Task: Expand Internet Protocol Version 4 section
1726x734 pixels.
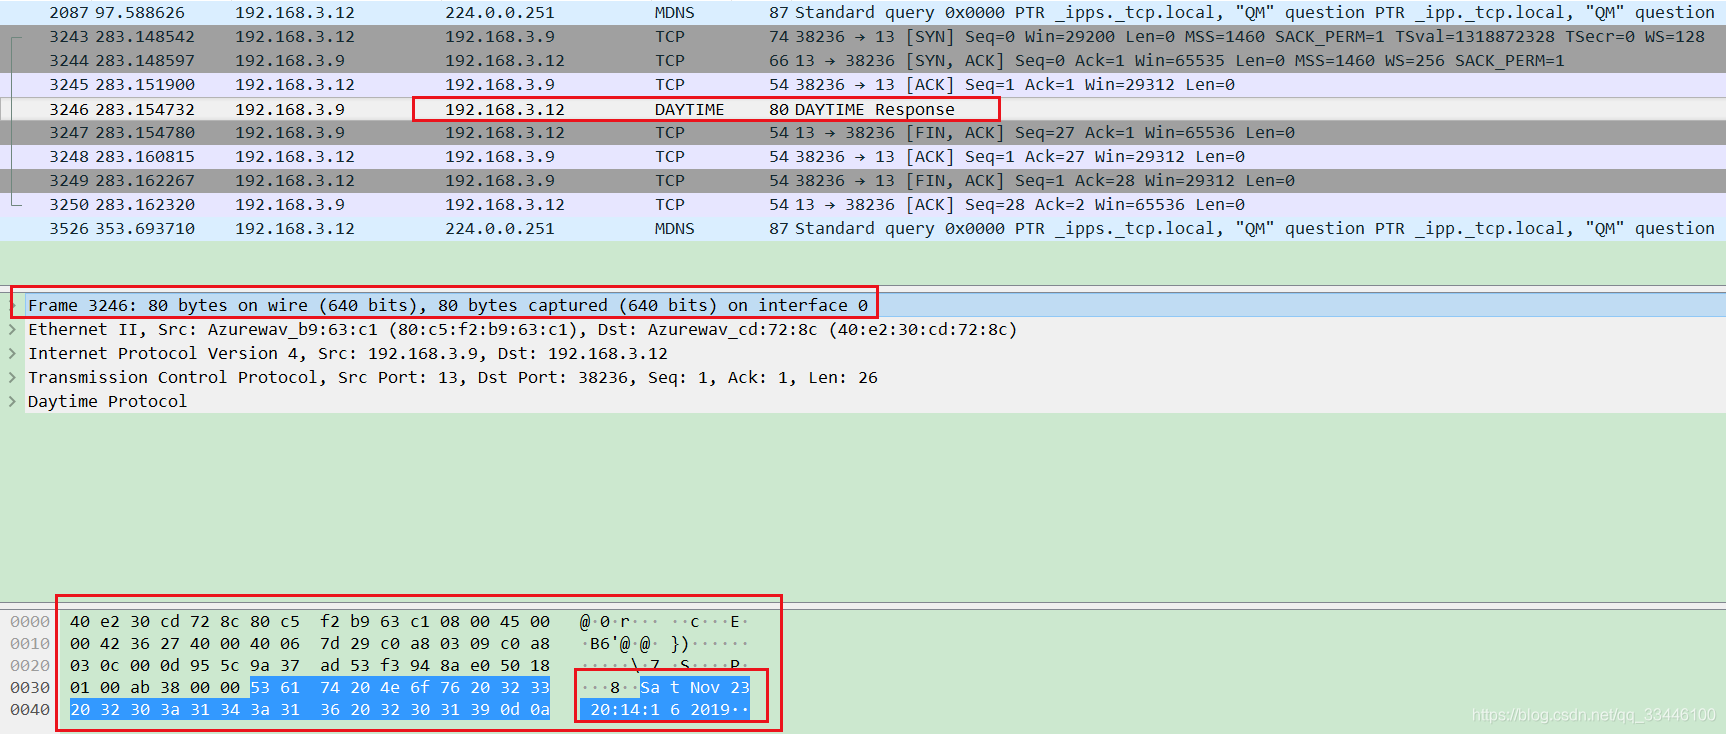Action: coord(13,353)
